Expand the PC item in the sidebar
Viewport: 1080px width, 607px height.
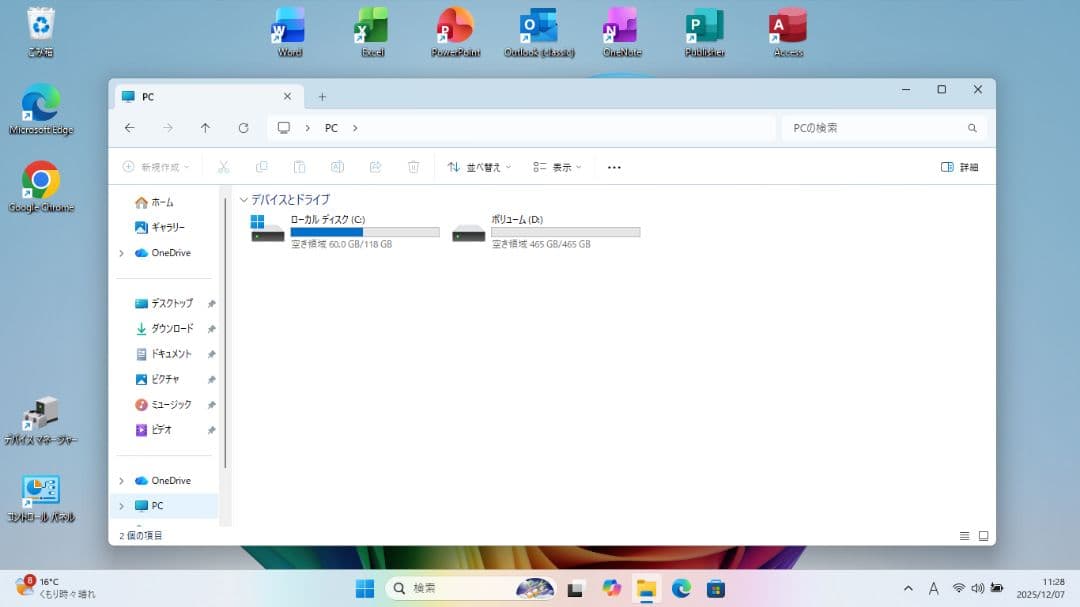122,505
